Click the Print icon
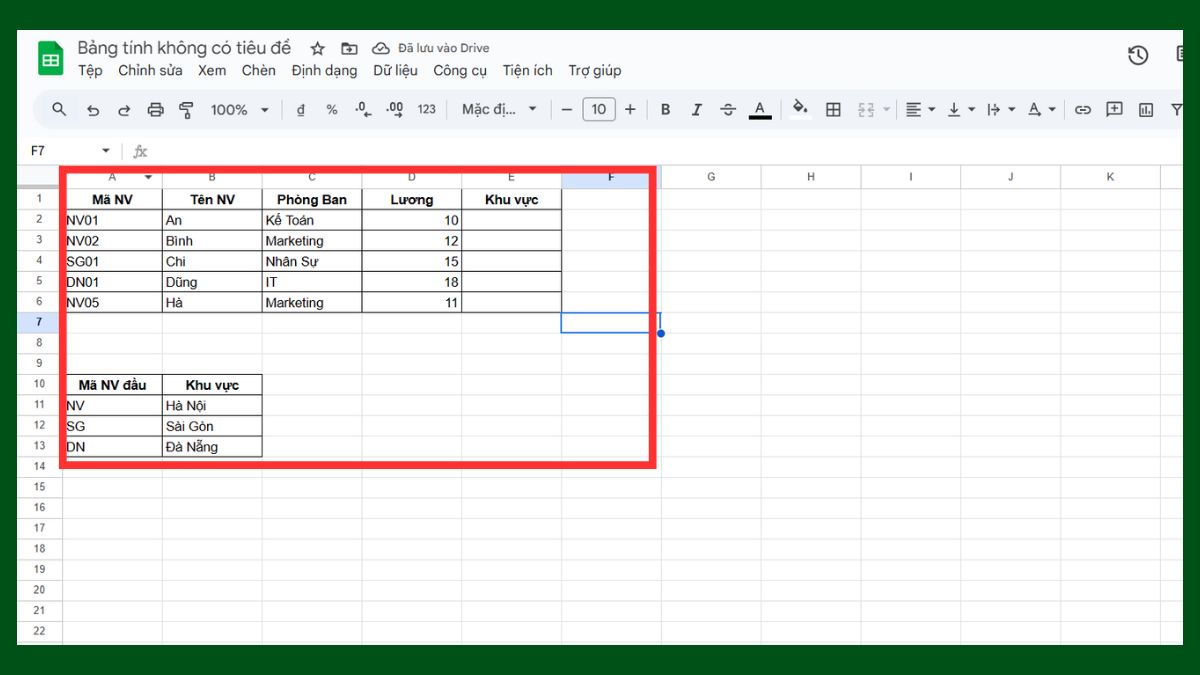This screenshot has width=1200, height=675. point(155,110)
